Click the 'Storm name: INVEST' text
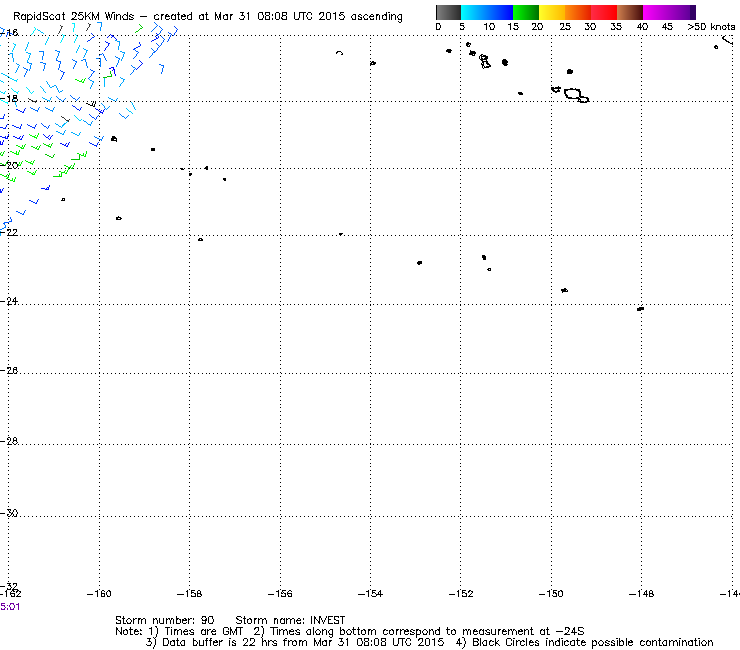The width and height of the screenshot is (740, 650). pos(290,620)
